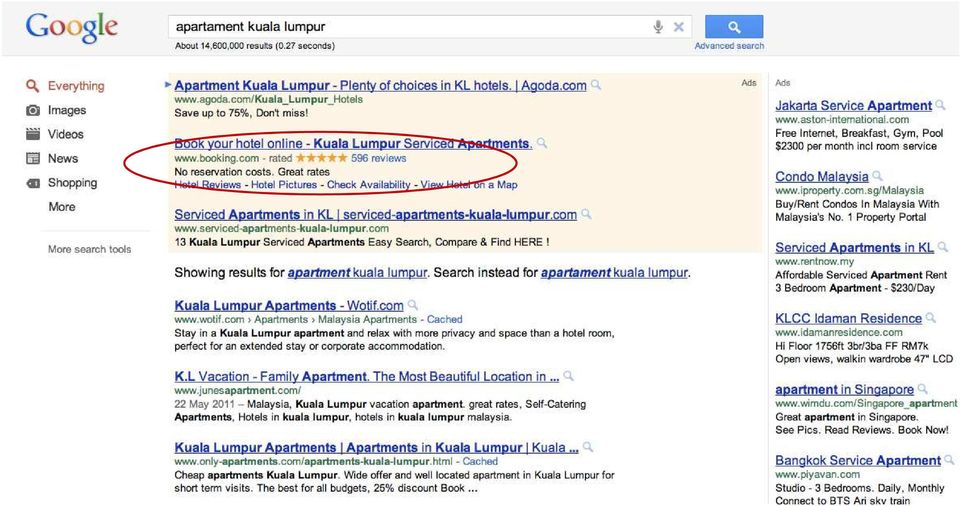Click the microphone voice search icon
The image size is (960, 506).
(x=658, y=27)
